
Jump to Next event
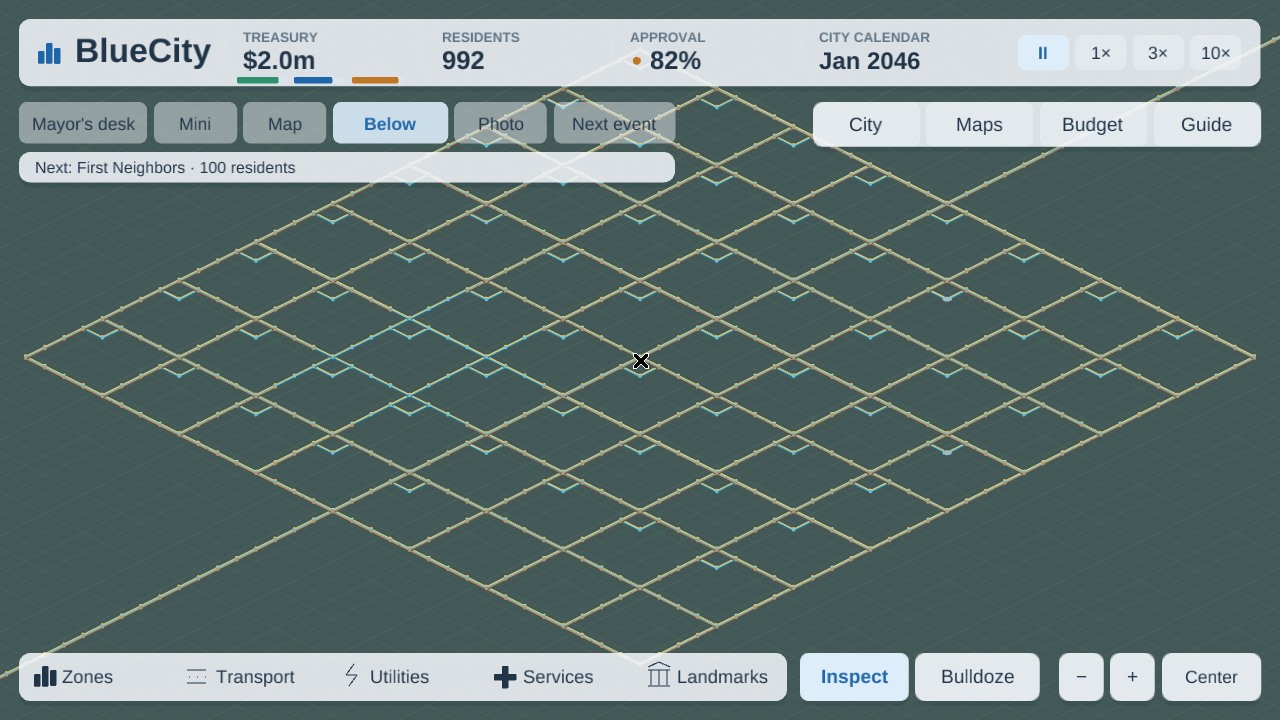pyautogui.click(x=614, y=124)
